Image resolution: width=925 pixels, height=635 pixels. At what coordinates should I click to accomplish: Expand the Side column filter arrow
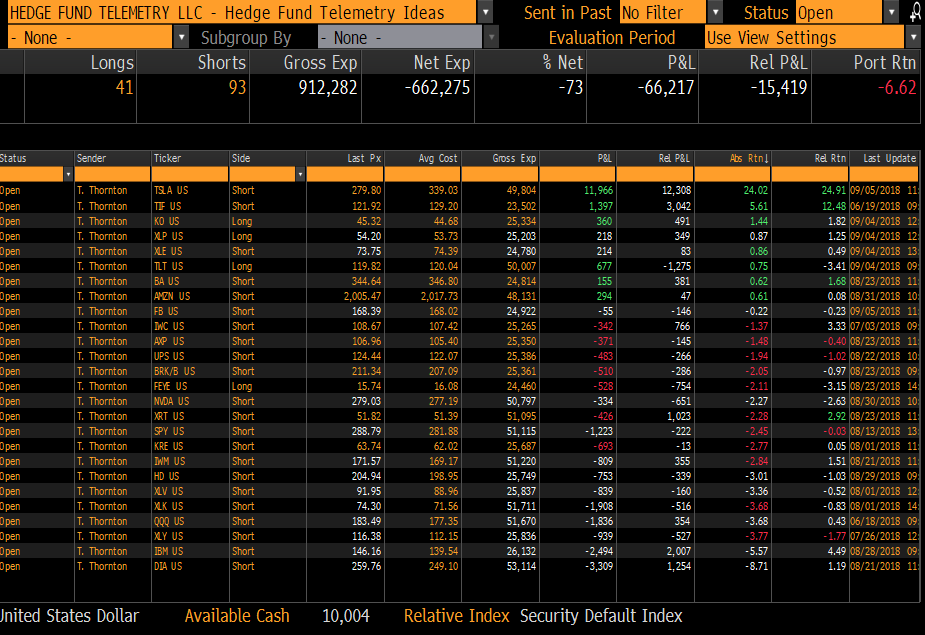[x=299, y=174]
